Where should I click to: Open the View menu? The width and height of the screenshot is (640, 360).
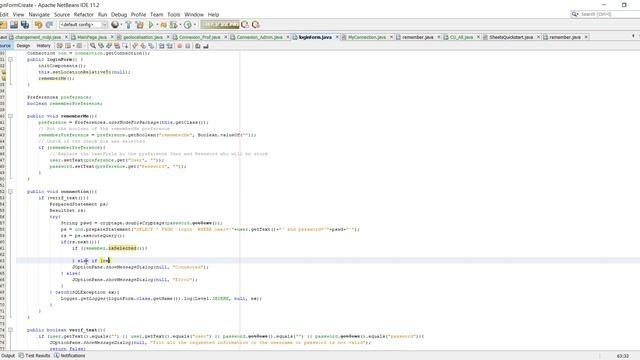click(x=18, y=14)
